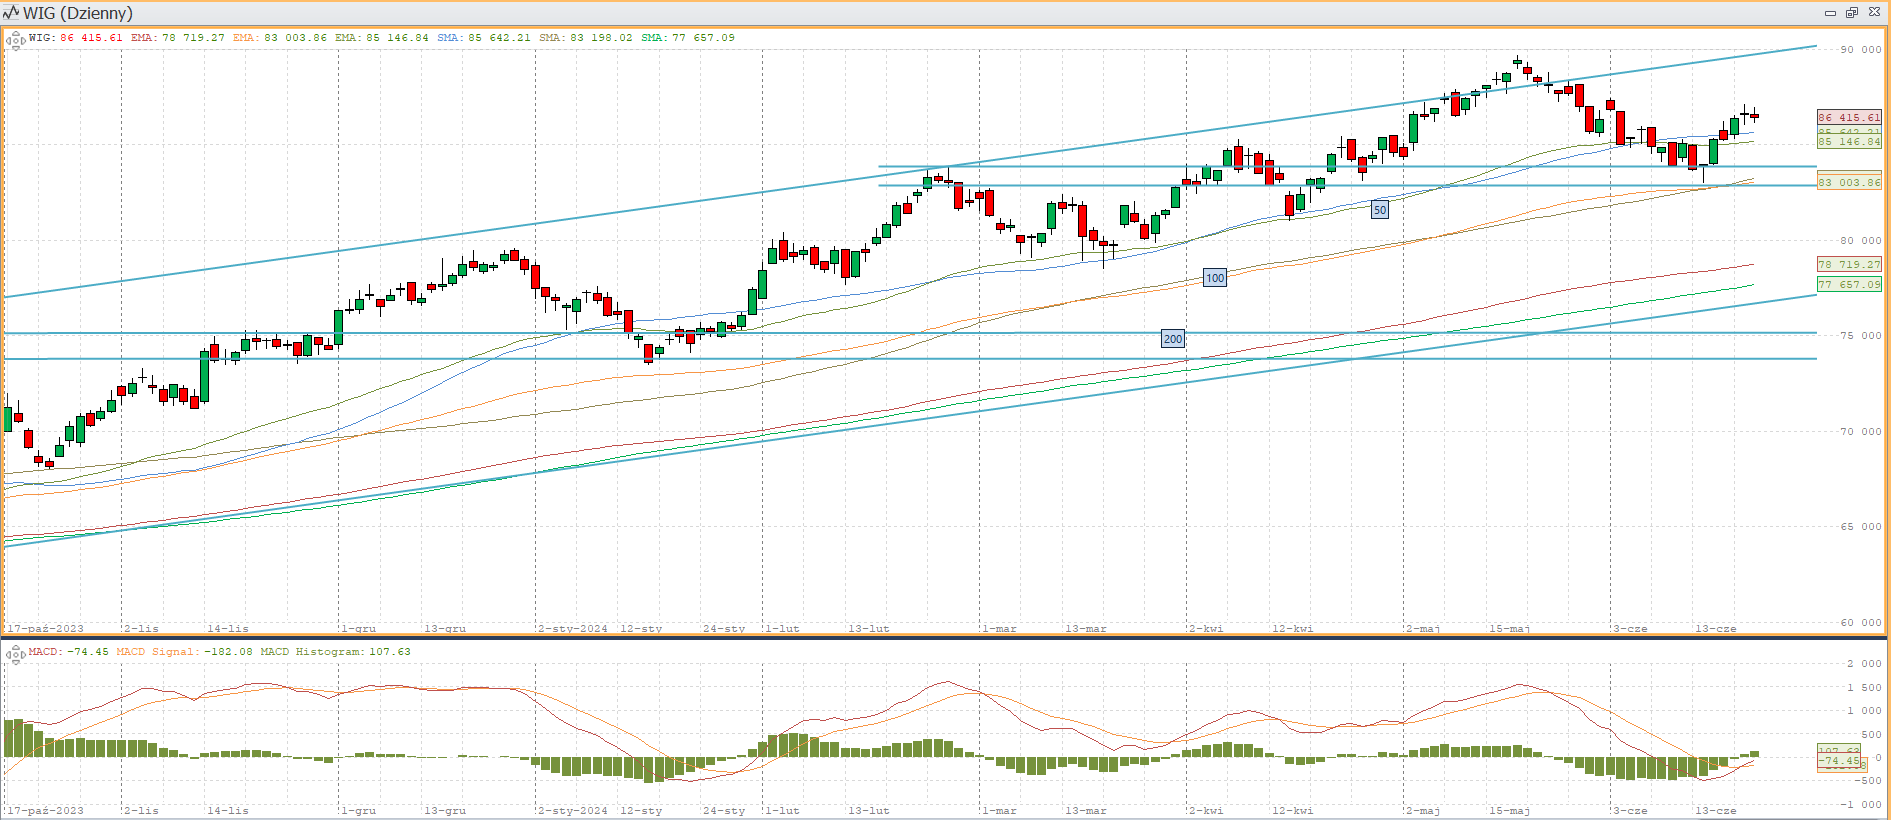Select the moving average marker labeled 50
1891x820 pixels.
(x=1379, y=210)
